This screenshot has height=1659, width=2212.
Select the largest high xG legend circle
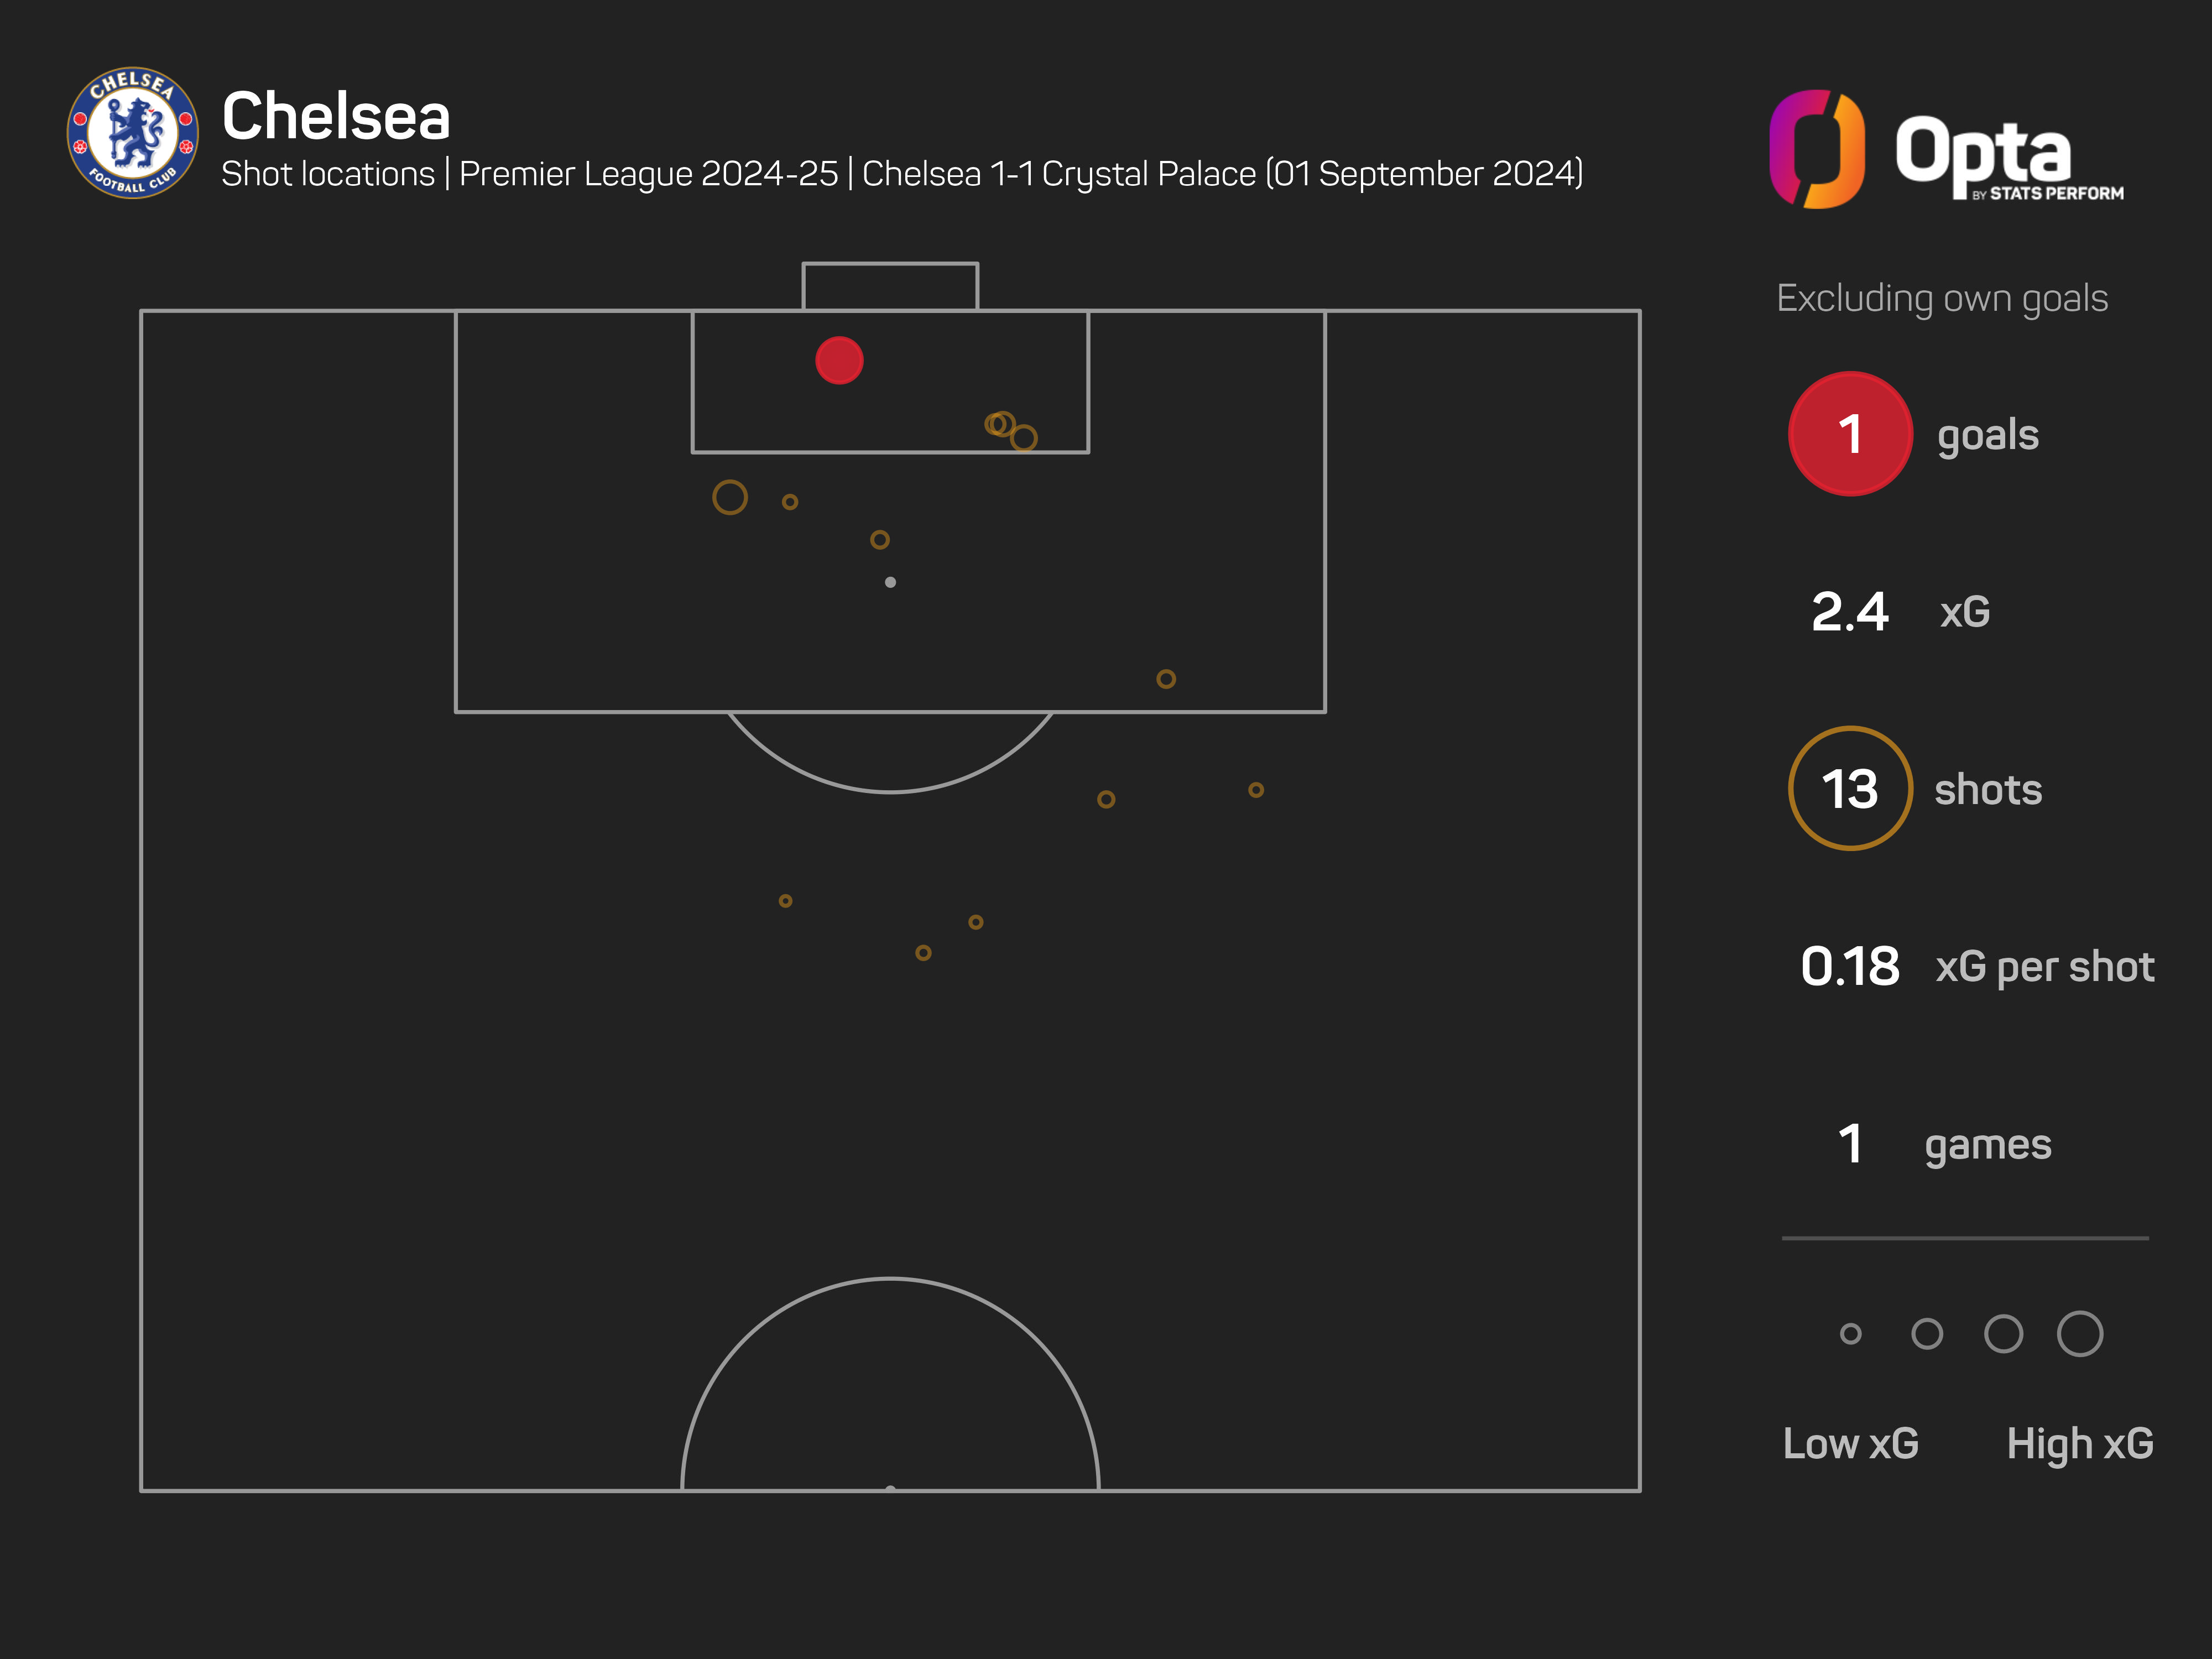[2080, 1333]
